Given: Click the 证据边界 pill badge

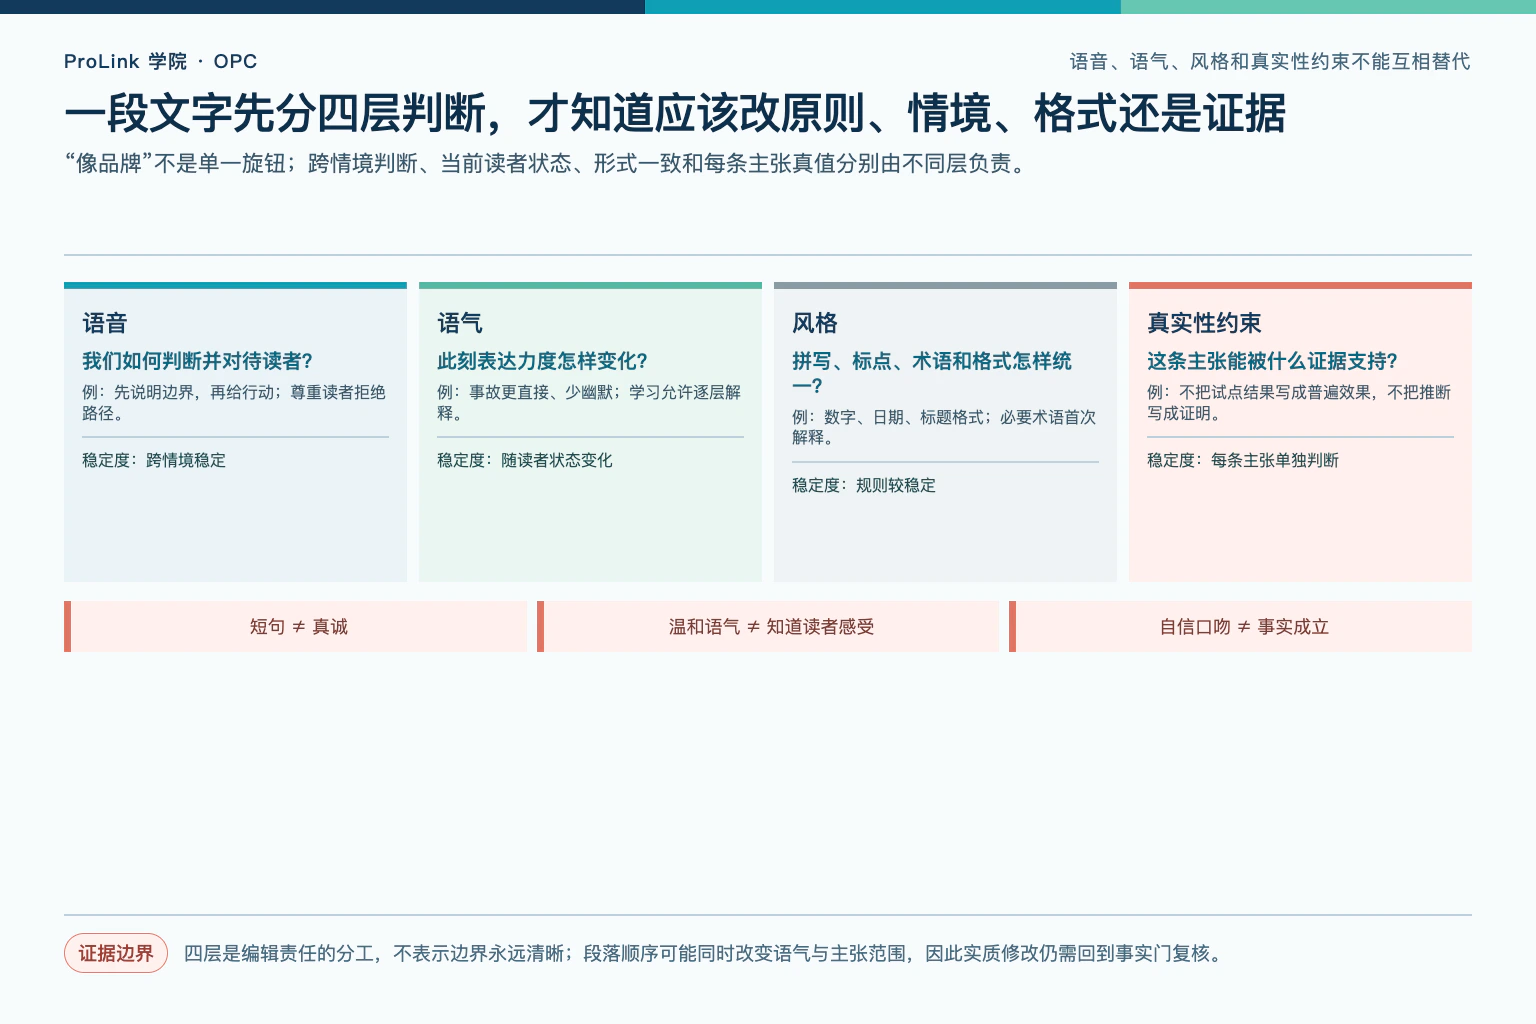Looking at the screenshot, I should 116,953.
